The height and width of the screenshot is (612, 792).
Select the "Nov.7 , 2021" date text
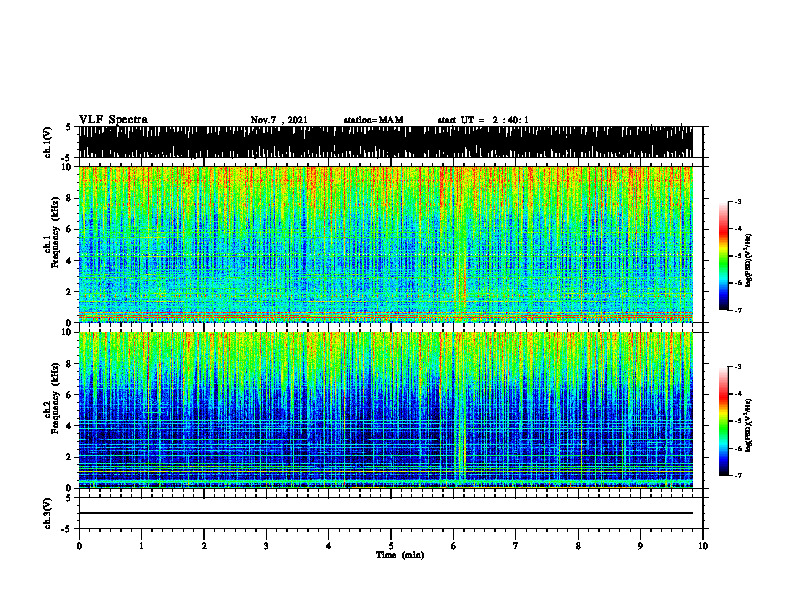pos(279,120)
